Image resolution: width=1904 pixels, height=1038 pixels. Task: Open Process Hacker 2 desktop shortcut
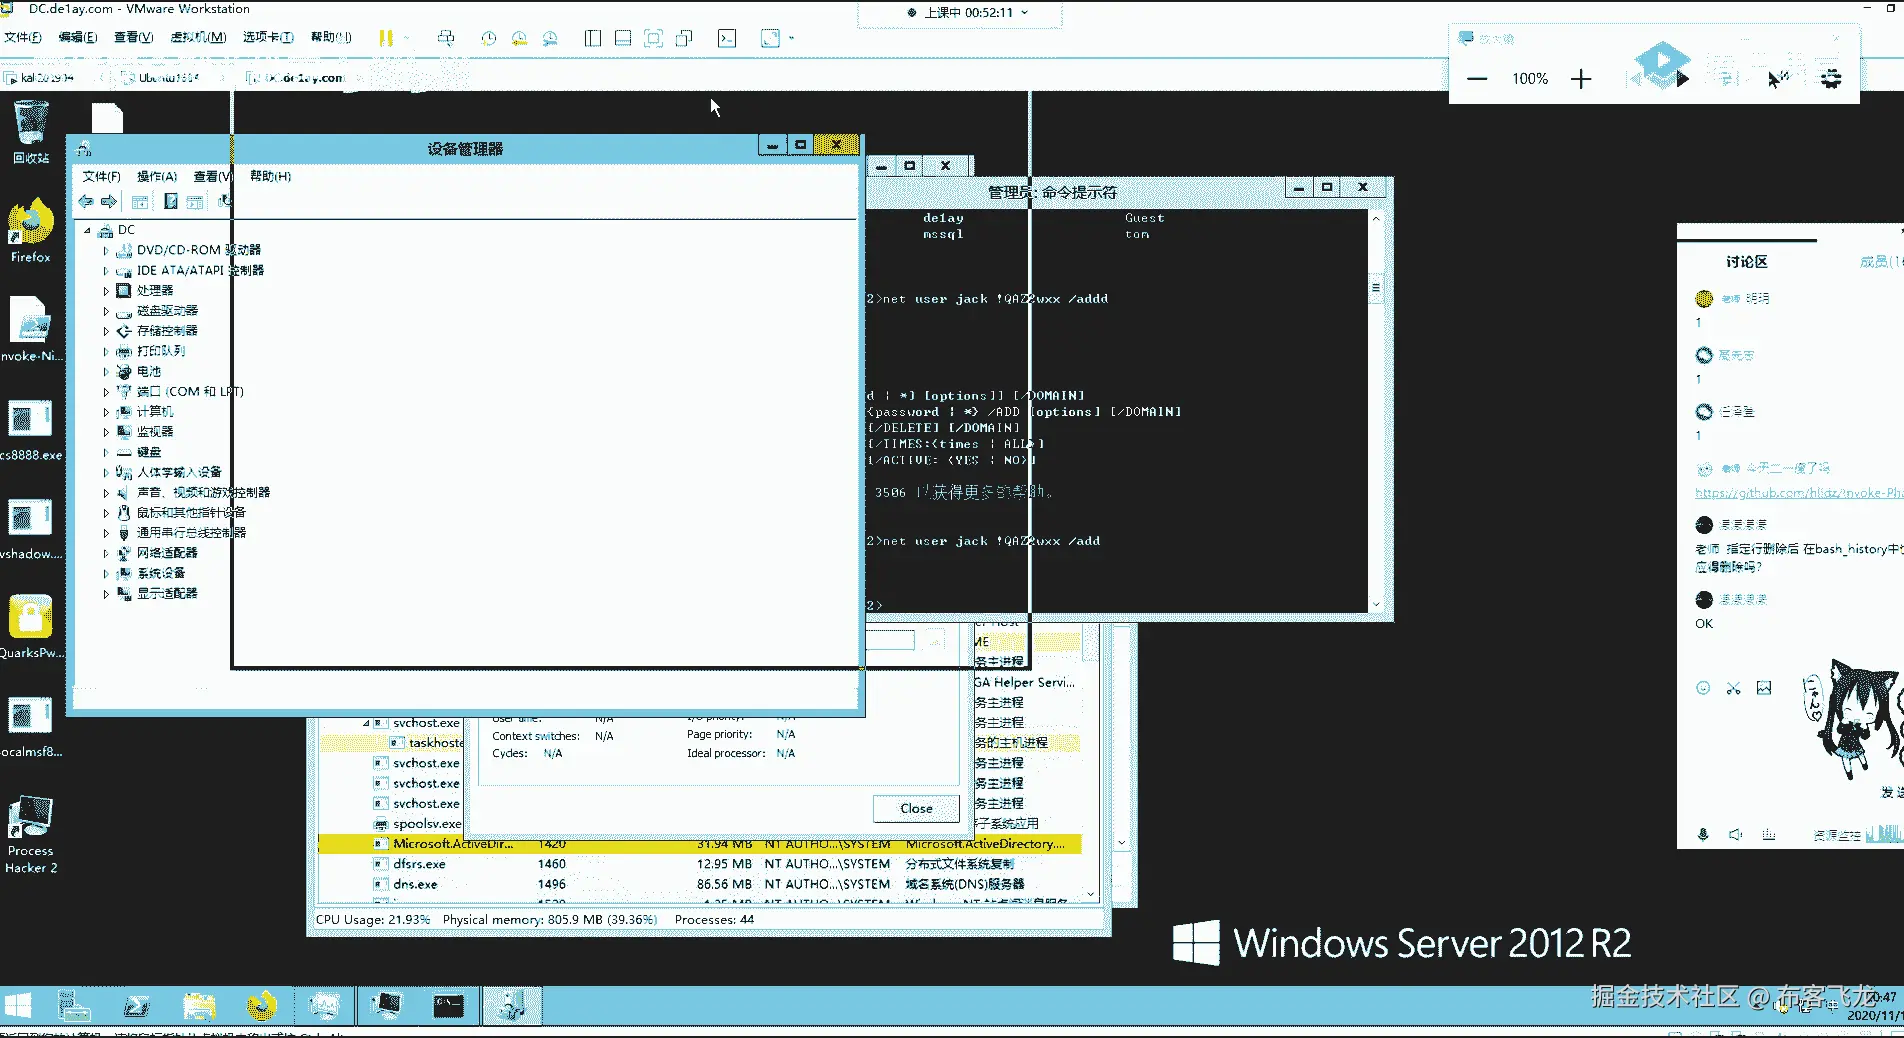point(31,835)
